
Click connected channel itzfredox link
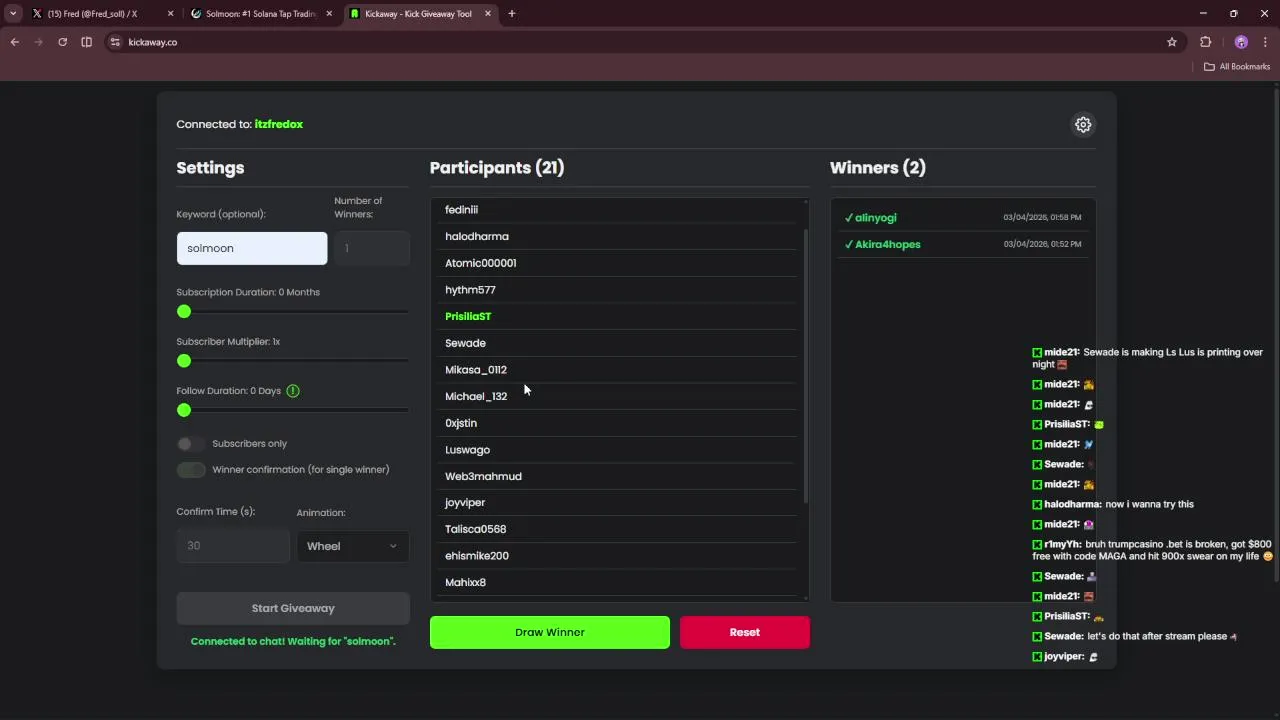(279, 124)
